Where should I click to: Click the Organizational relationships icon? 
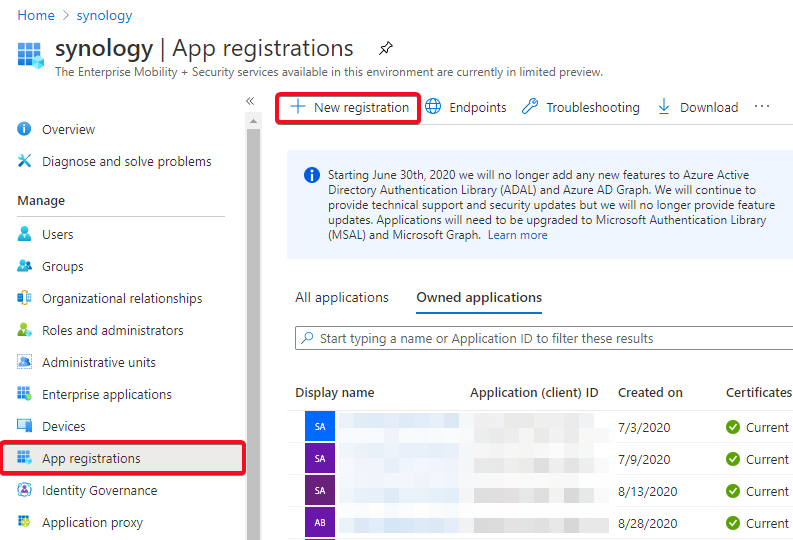pyautogui.click(x=24, y=297)
